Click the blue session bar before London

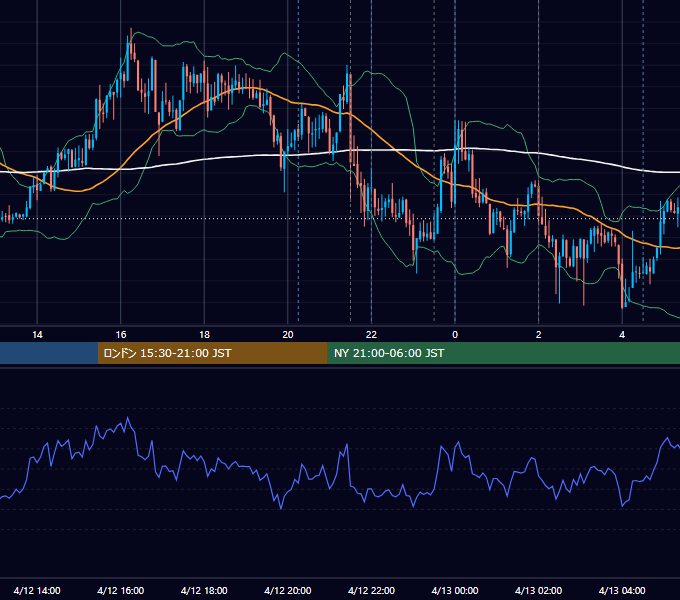(49, 353)
